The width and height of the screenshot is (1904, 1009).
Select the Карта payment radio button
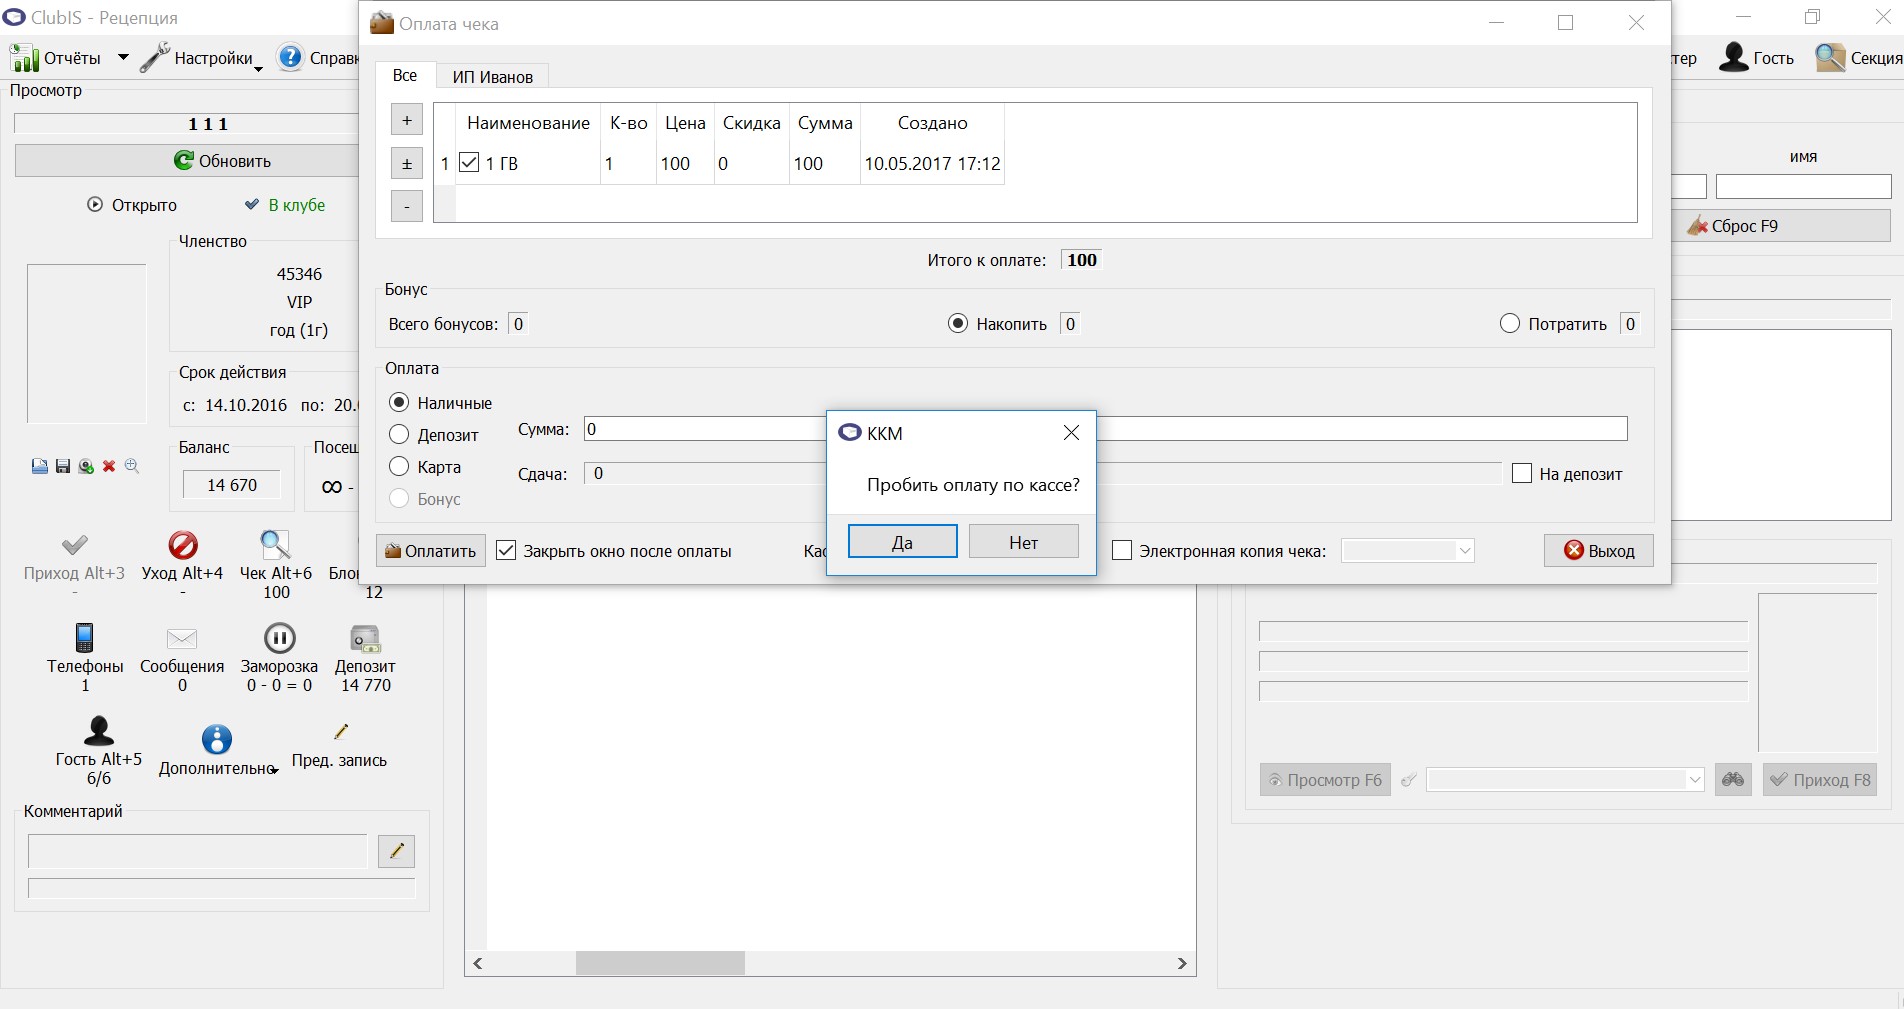pyautogui.click(x=399, y=466)
